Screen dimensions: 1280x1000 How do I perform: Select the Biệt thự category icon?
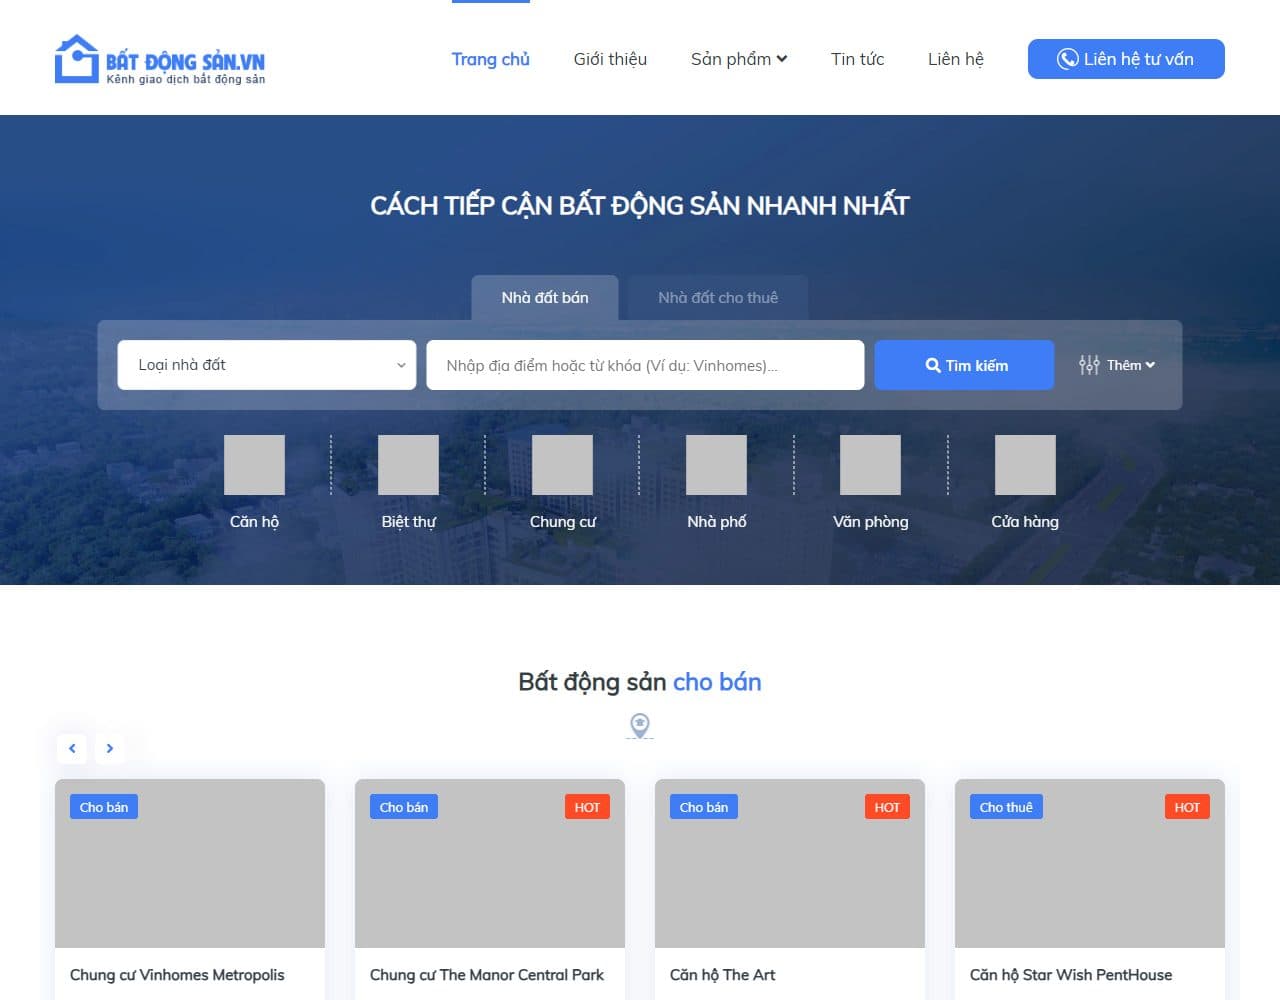click(408, 465)
